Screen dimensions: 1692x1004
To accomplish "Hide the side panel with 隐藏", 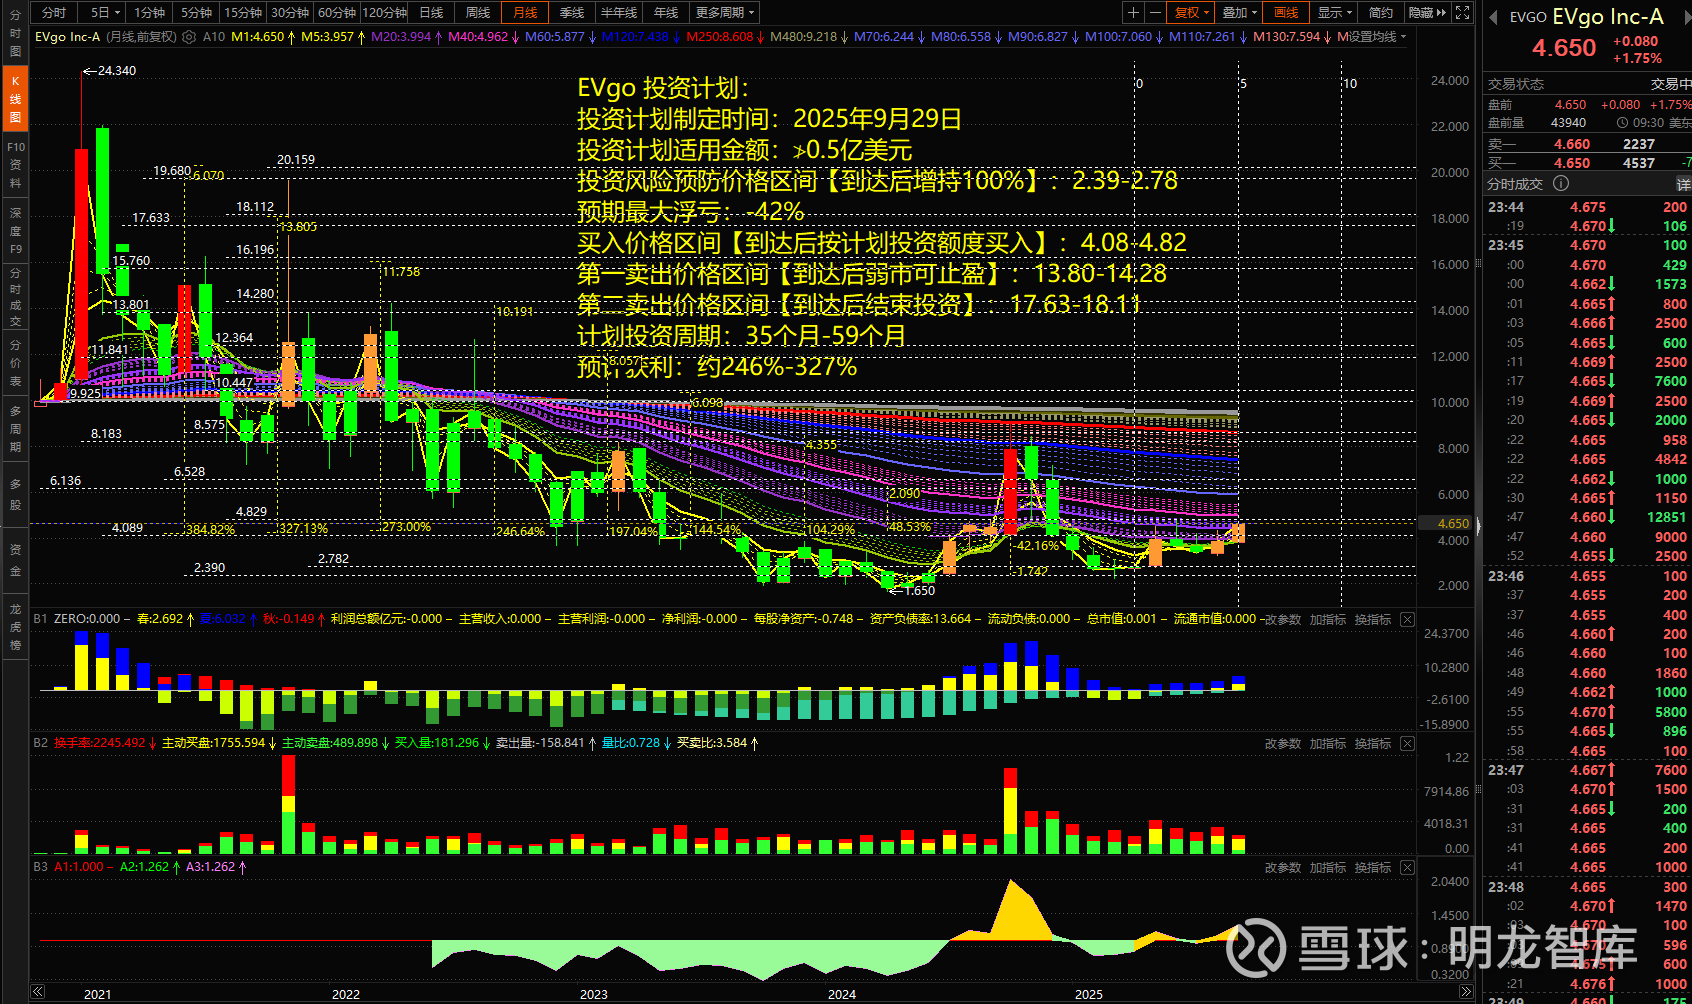I will [1427, 13].
